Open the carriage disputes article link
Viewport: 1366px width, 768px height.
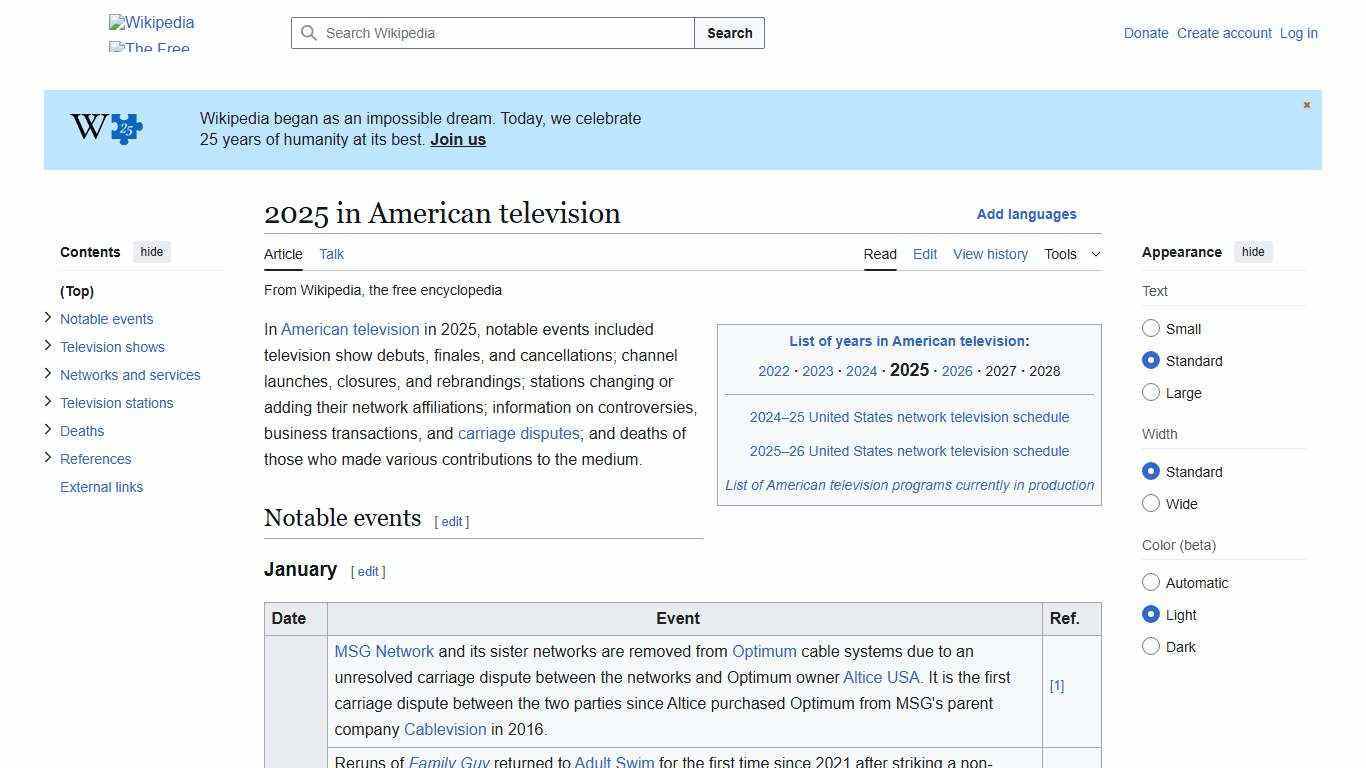(x=519, y=433)
